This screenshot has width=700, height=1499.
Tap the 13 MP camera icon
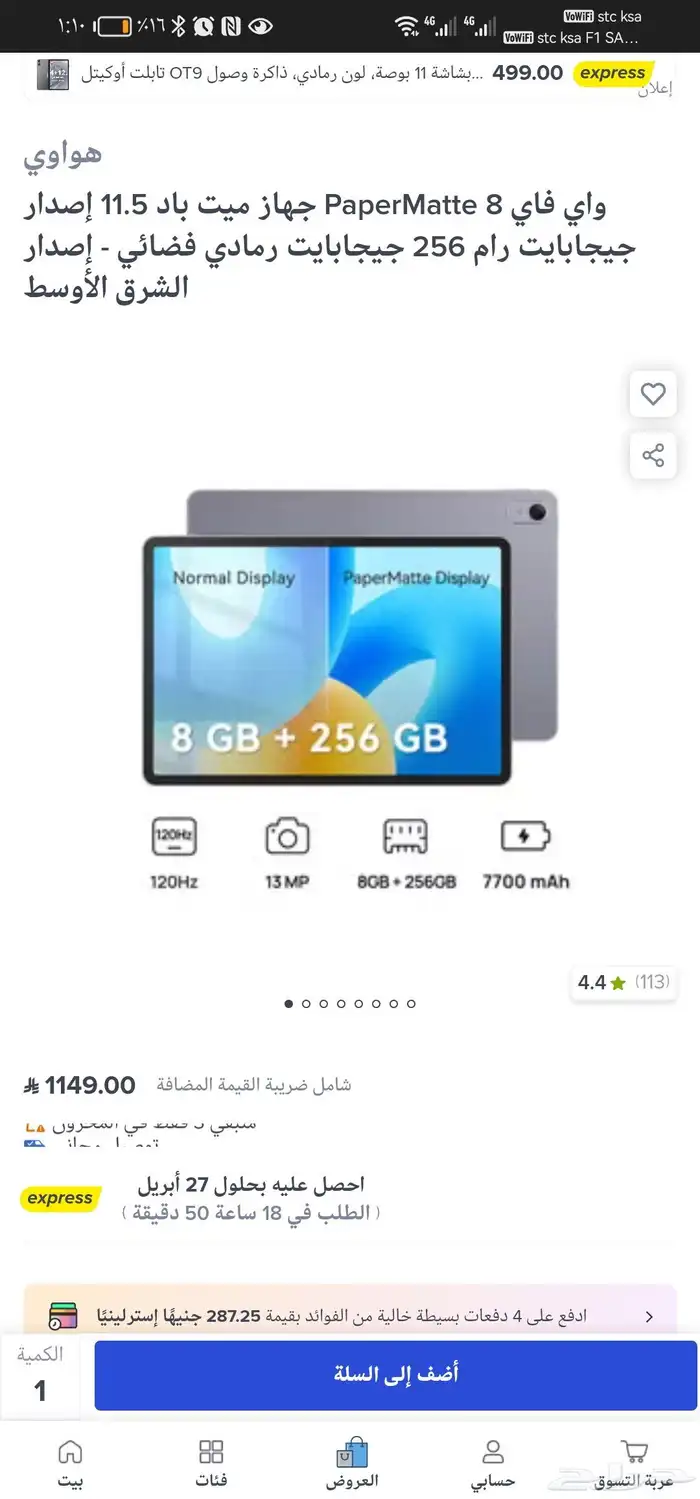287,837
